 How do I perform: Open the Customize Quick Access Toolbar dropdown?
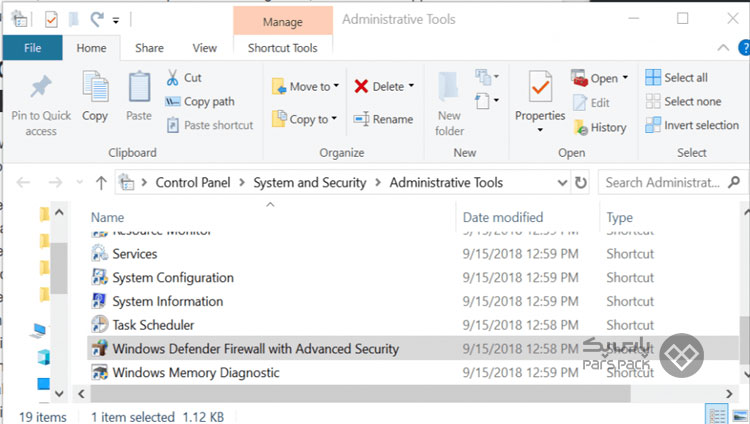pos(116,20)
